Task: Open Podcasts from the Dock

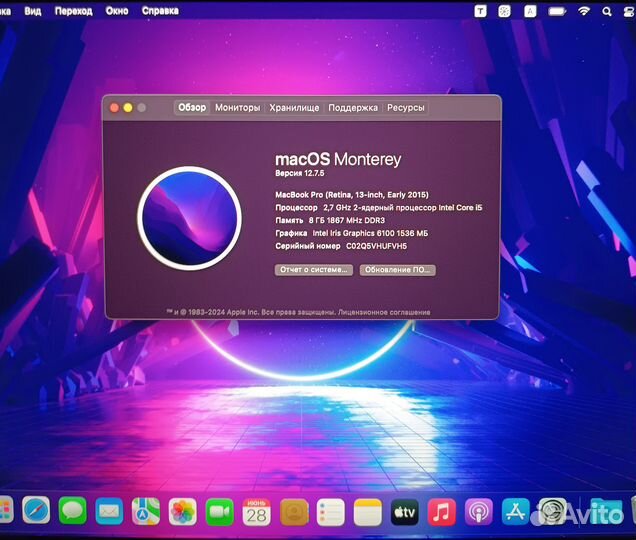Action: (479, 512)
